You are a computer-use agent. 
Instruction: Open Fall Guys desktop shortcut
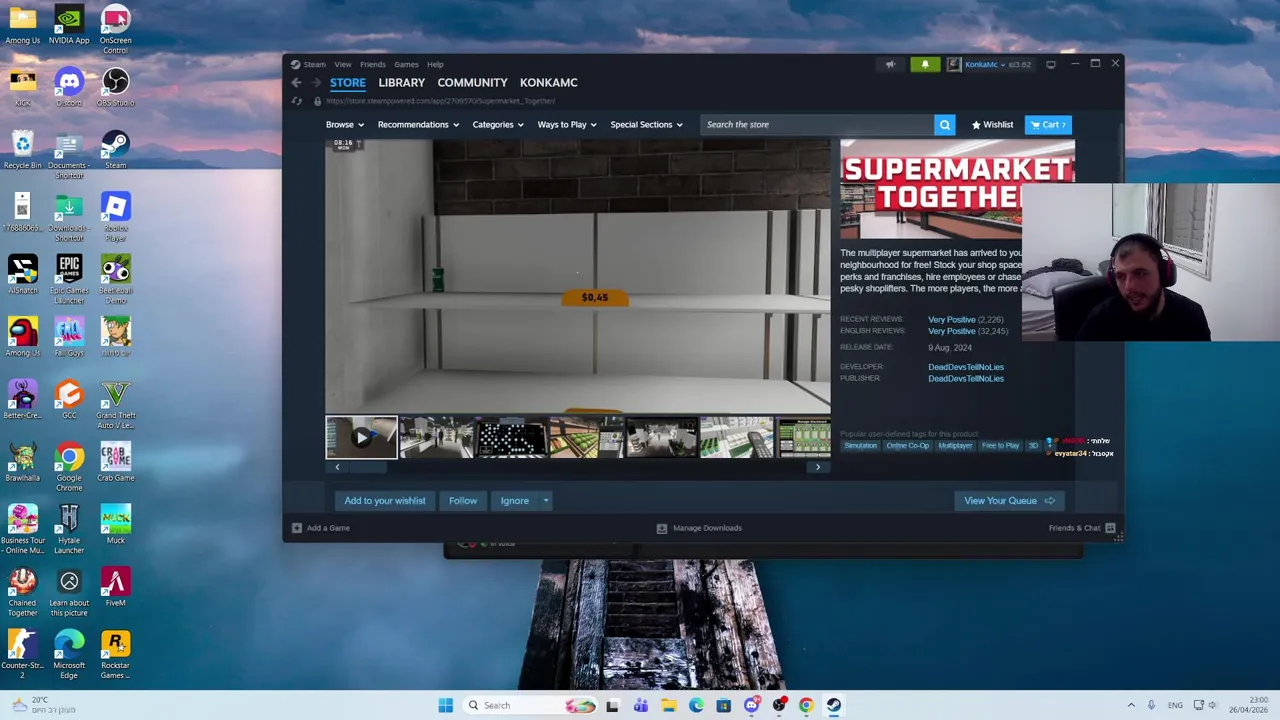tap(69, 336)
